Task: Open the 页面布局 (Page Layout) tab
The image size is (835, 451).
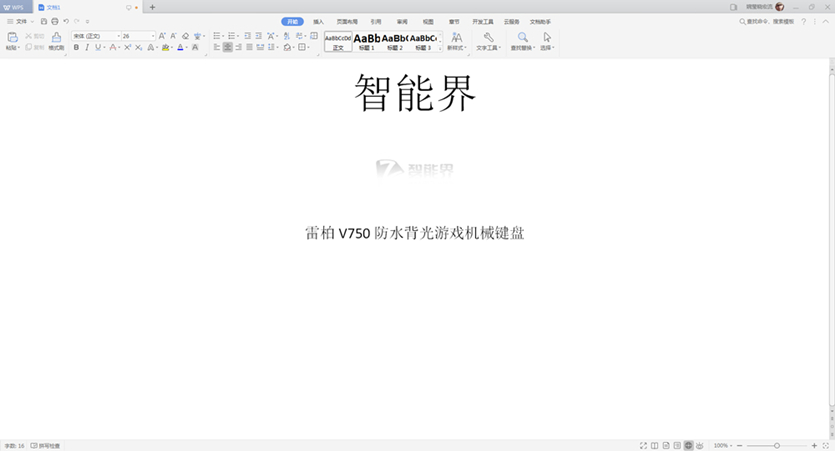Action: point(347,21)
